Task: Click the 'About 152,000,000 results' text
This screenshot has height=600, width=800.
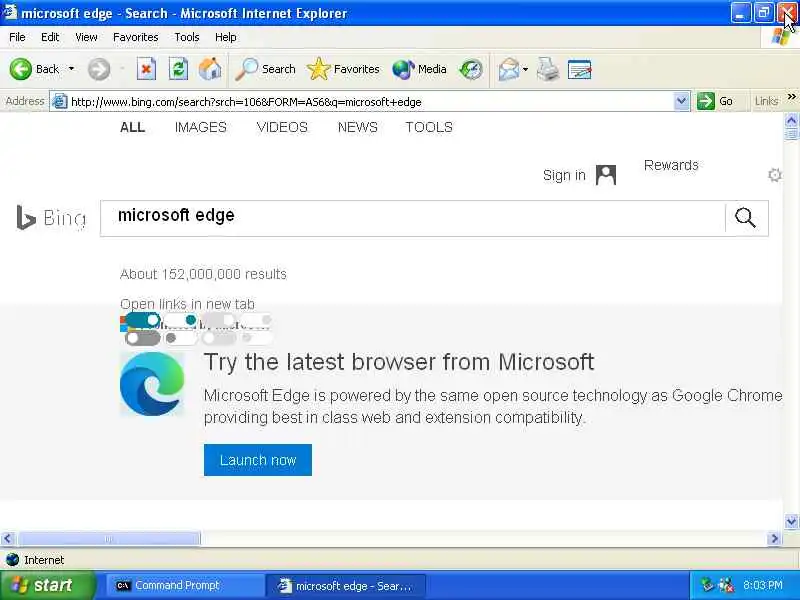Action: (203, 274)
